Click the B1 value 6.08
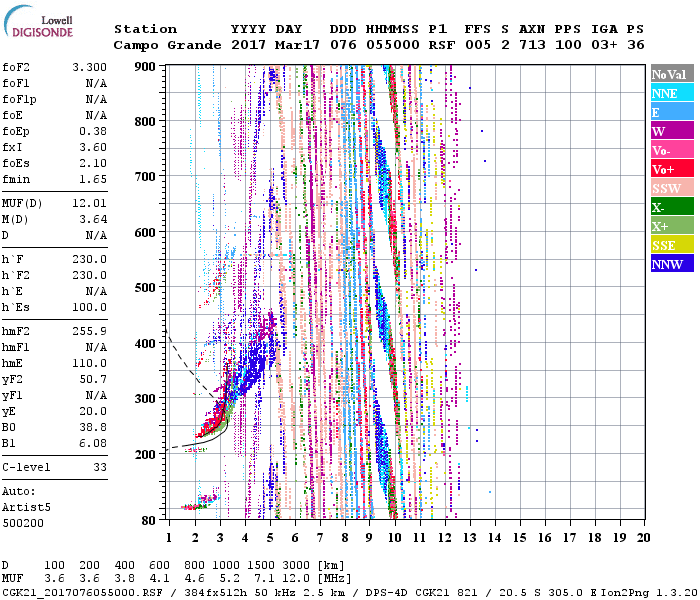 click(x=93, y=443)
